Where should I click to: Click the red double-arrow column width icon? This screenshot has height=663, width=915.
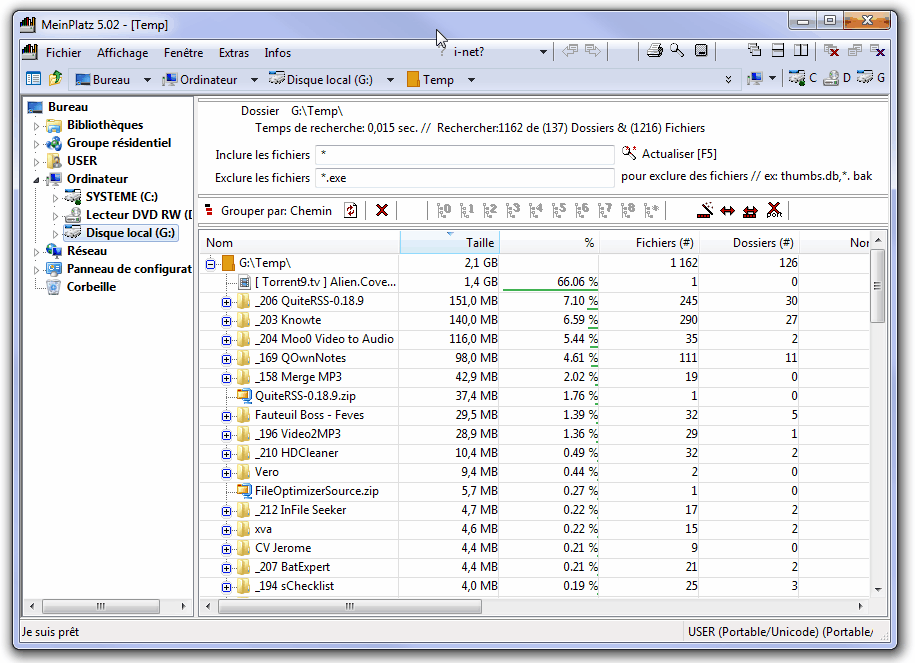point(727,211)
